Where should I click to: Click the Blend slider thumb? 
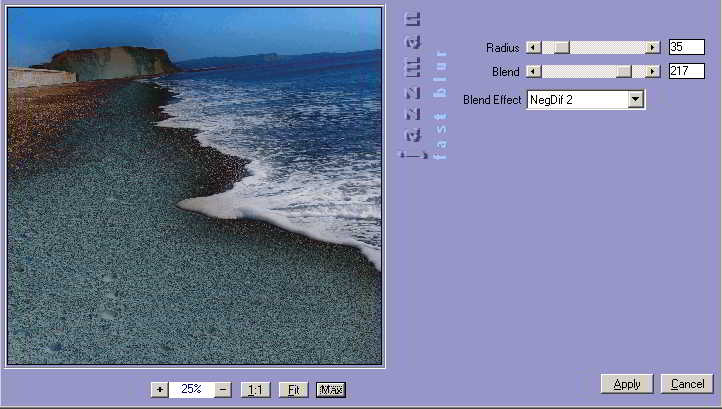pos(624,72)
